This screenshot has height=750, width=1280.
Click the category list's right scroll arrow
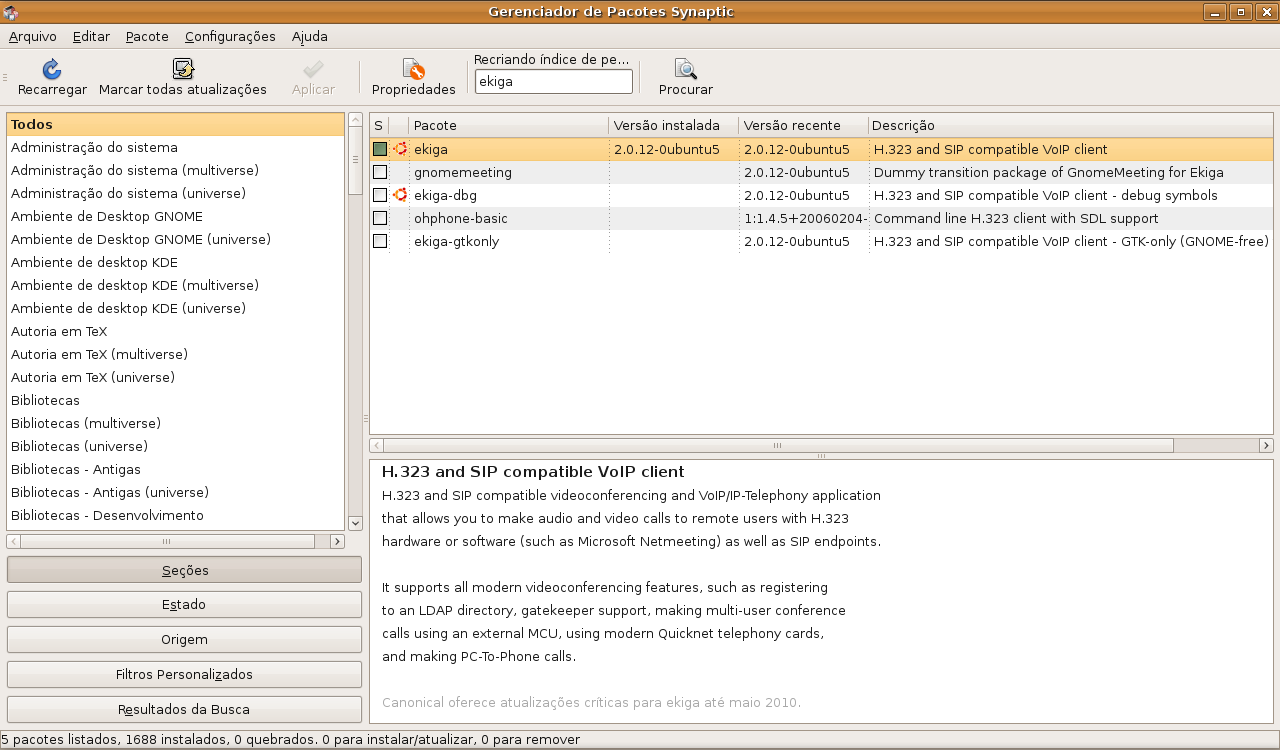[337, 541]
